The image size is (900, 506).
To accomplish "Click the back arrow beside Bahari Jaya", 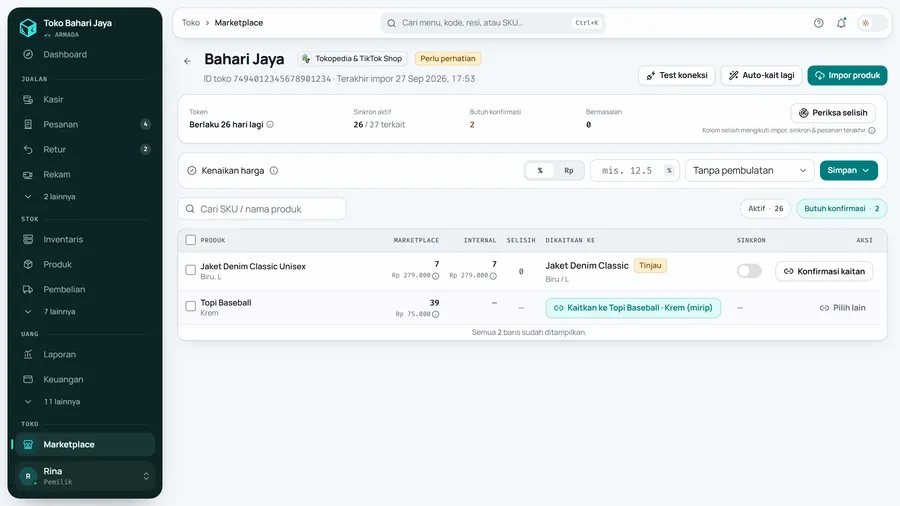I will click(188, 61).
